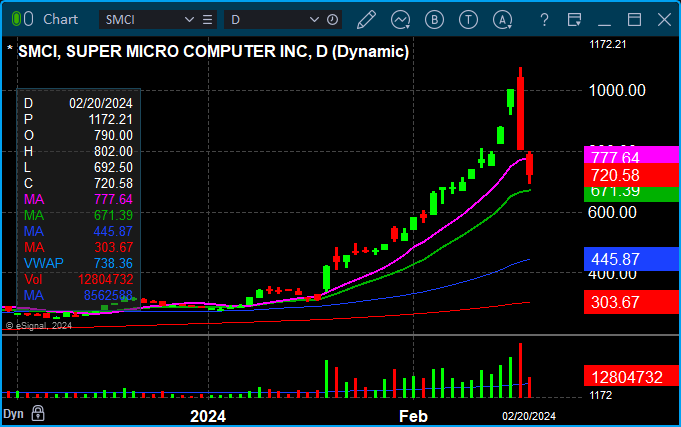Minimize the chart window
Image resolution: width=681 pixels, height=427 pixels.
(x=604, y=24)
